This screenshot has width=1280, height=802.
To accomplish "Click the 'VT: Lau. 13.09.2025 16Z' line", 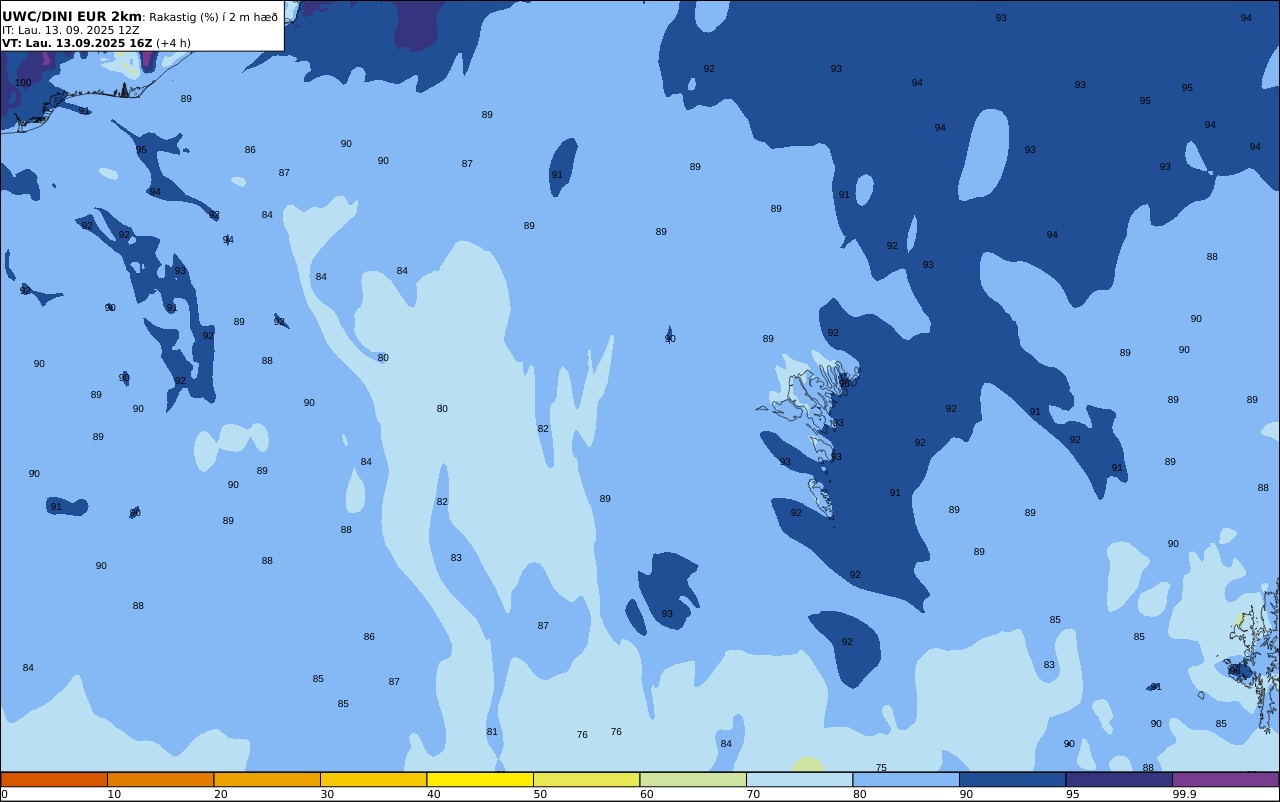I will (77, 43).
